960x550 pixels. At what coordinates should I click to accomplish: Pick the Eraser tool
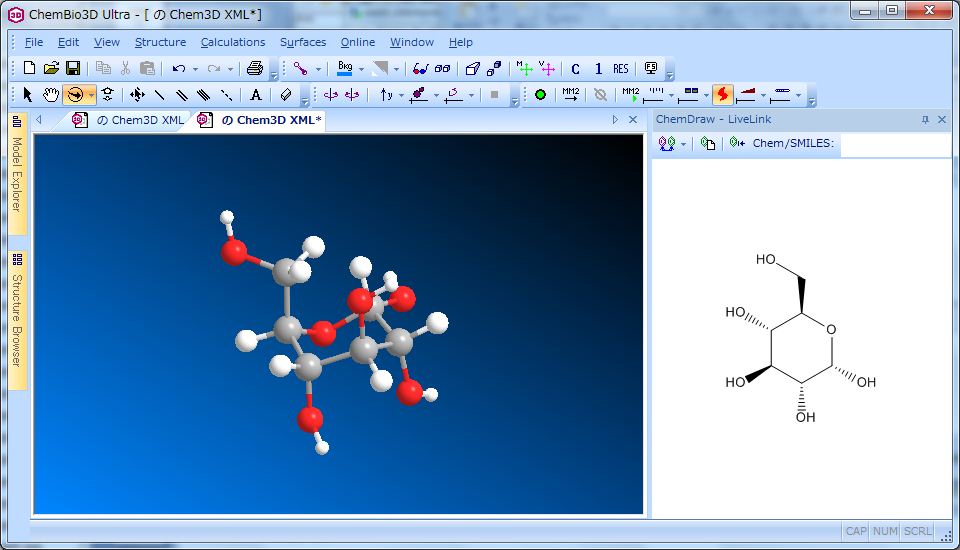tap(285, 95)
